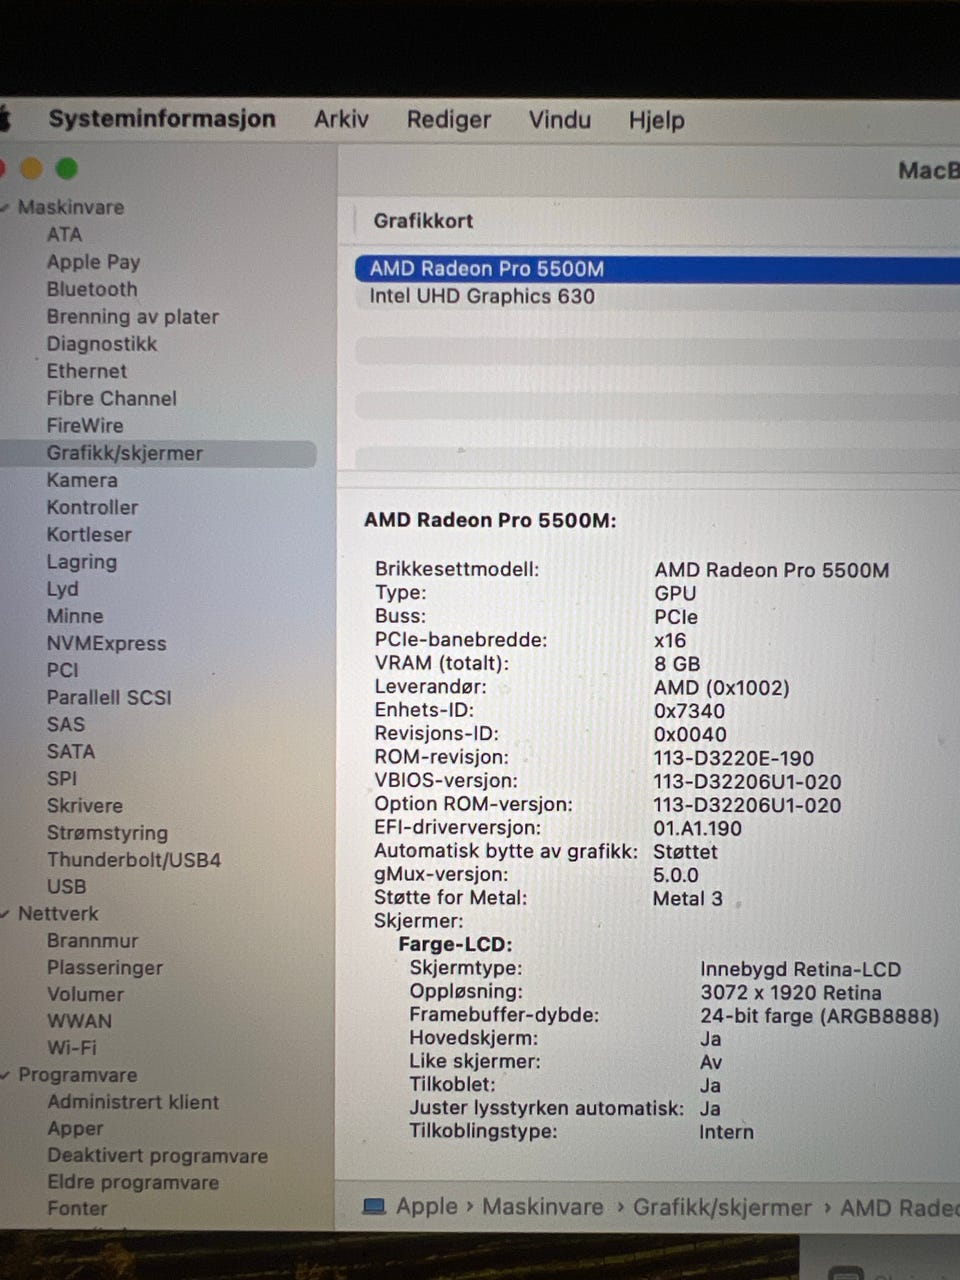Select Brenning av plater in sidebar

[132, 316]
